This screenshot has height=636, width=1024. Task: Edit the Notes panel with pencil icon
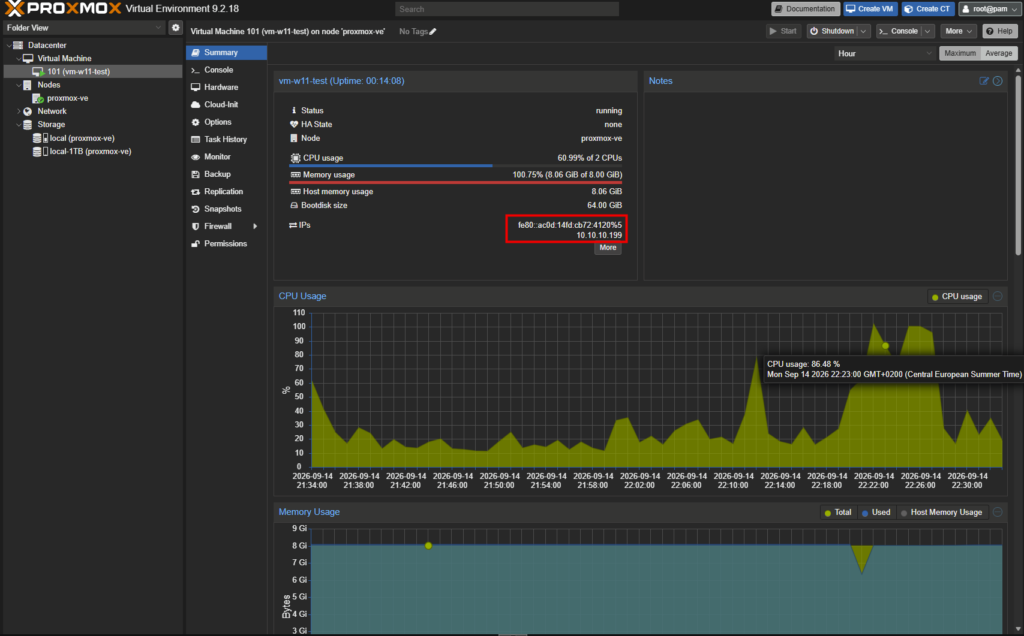pyautogui.click(x=984, y=81)
